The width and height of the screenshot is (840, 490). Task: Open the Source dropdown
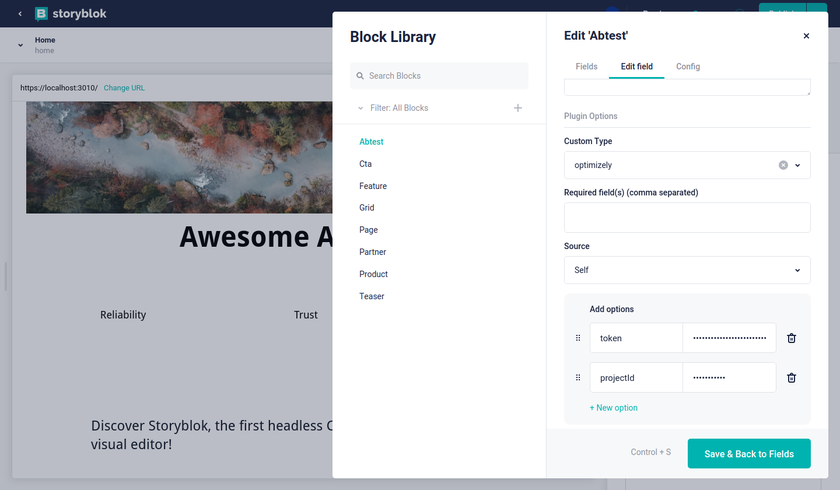(x=687, y=270)
